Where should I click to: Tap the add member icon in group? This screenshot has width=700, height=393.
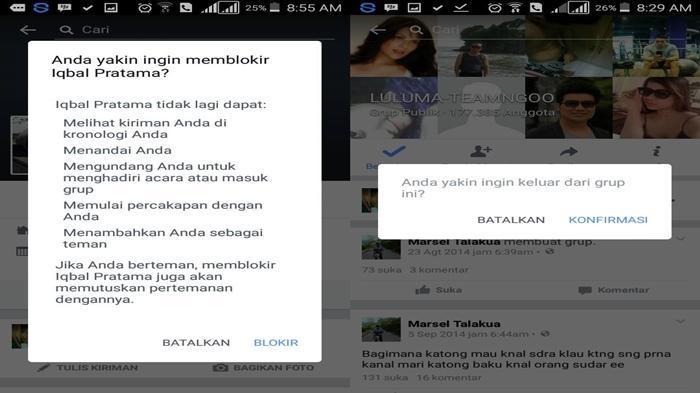click(x=481, y=151)
